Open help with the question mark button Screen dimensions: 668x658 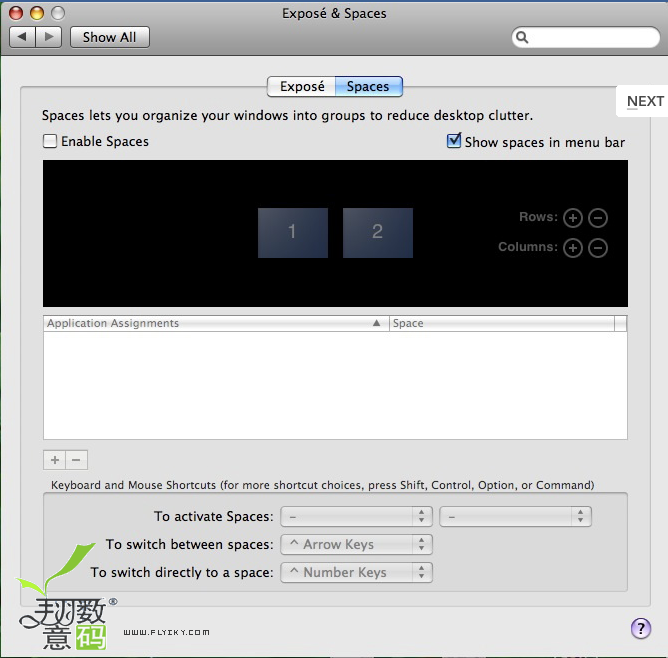[x=640, y=628]
